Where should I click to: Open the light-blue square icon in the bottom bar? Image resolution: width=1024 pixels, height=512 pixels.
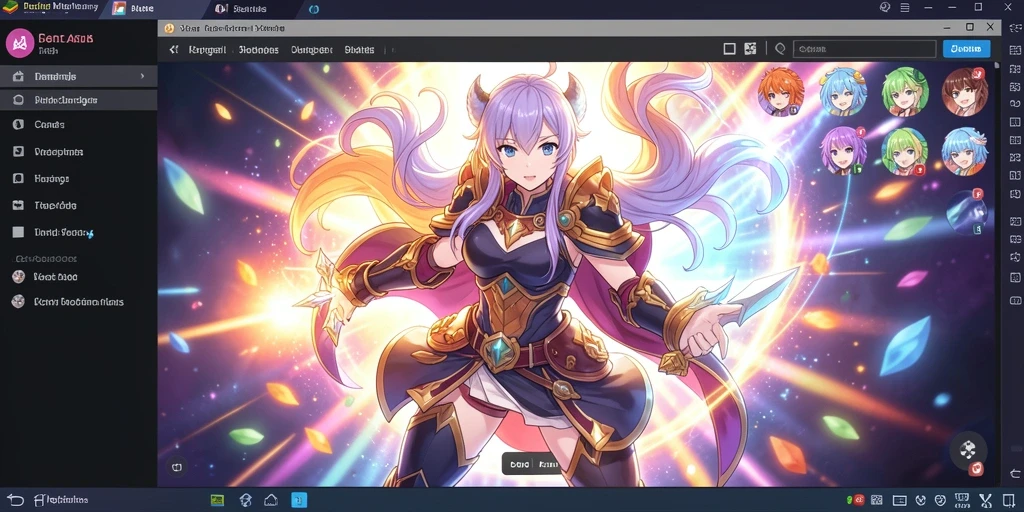[x=299, y=500]
